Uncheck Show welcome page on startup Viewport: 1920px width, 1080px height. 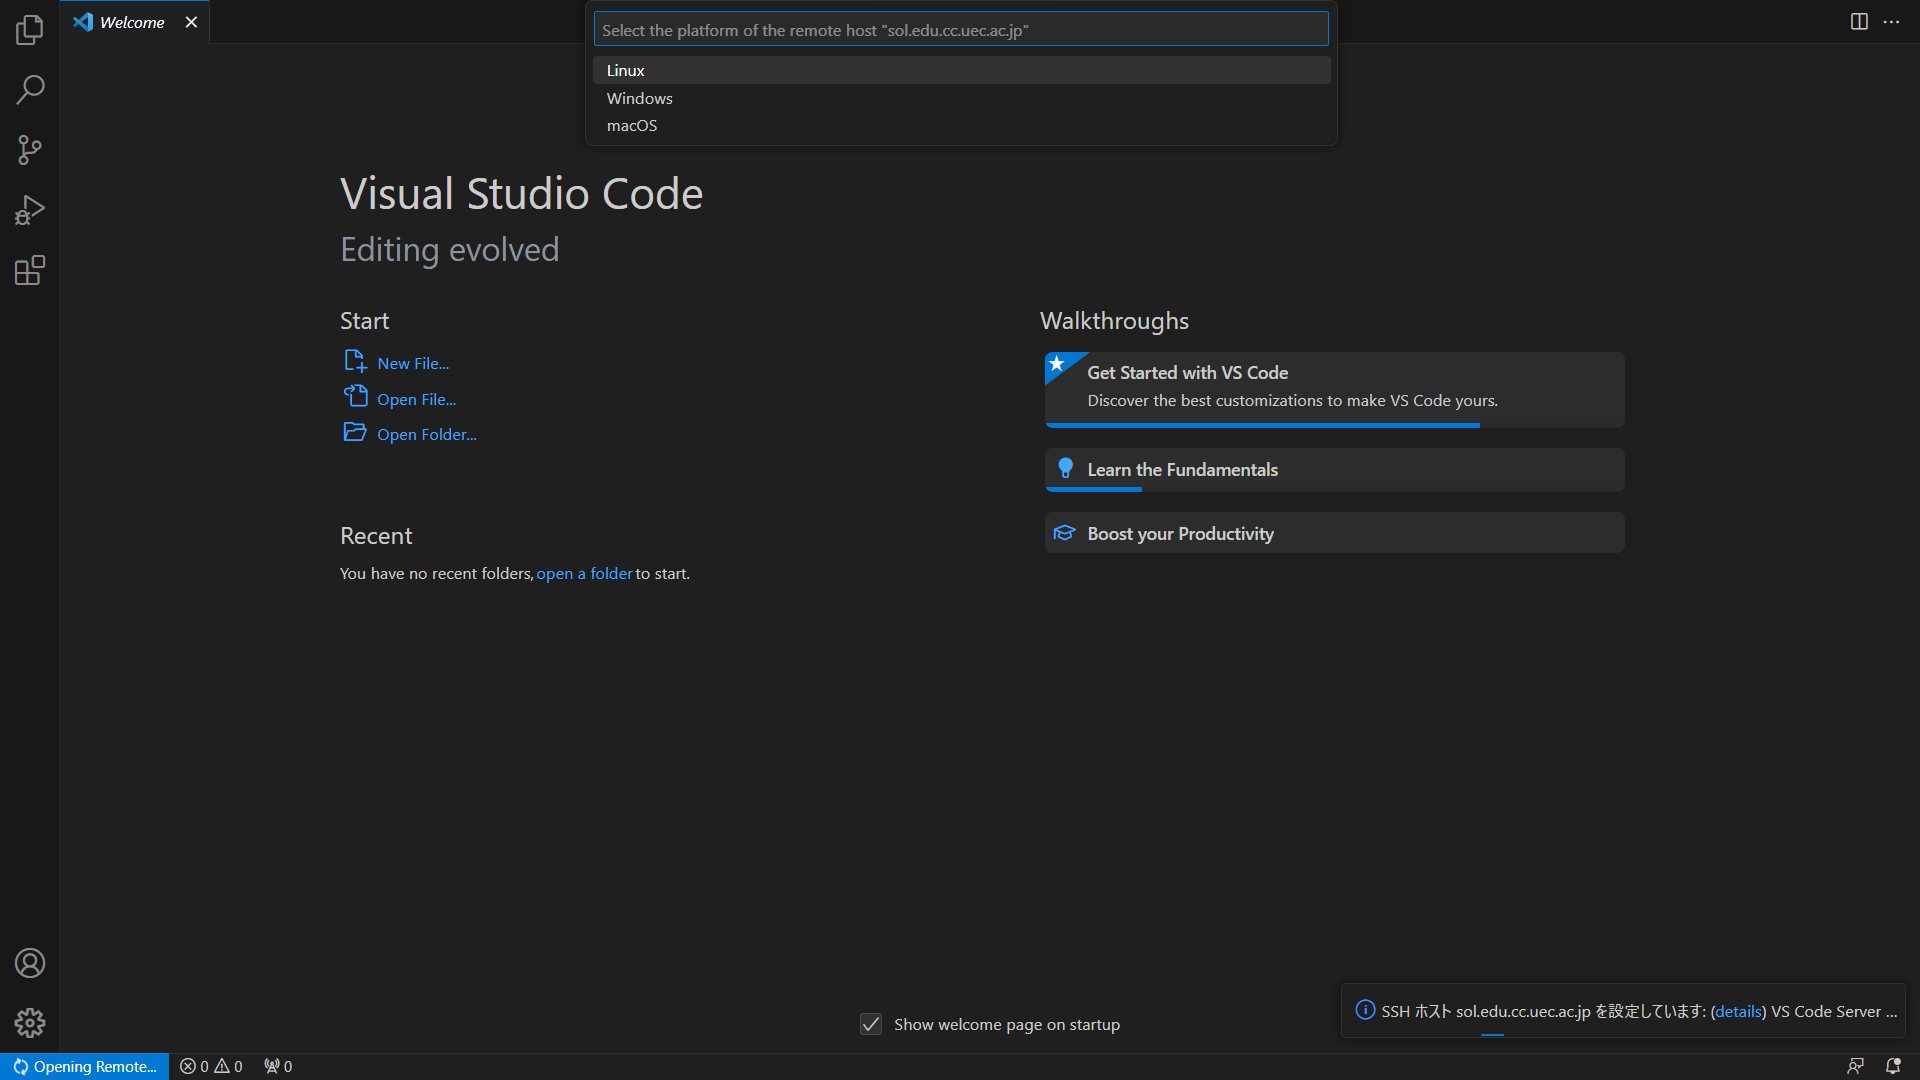(871, 1024)
